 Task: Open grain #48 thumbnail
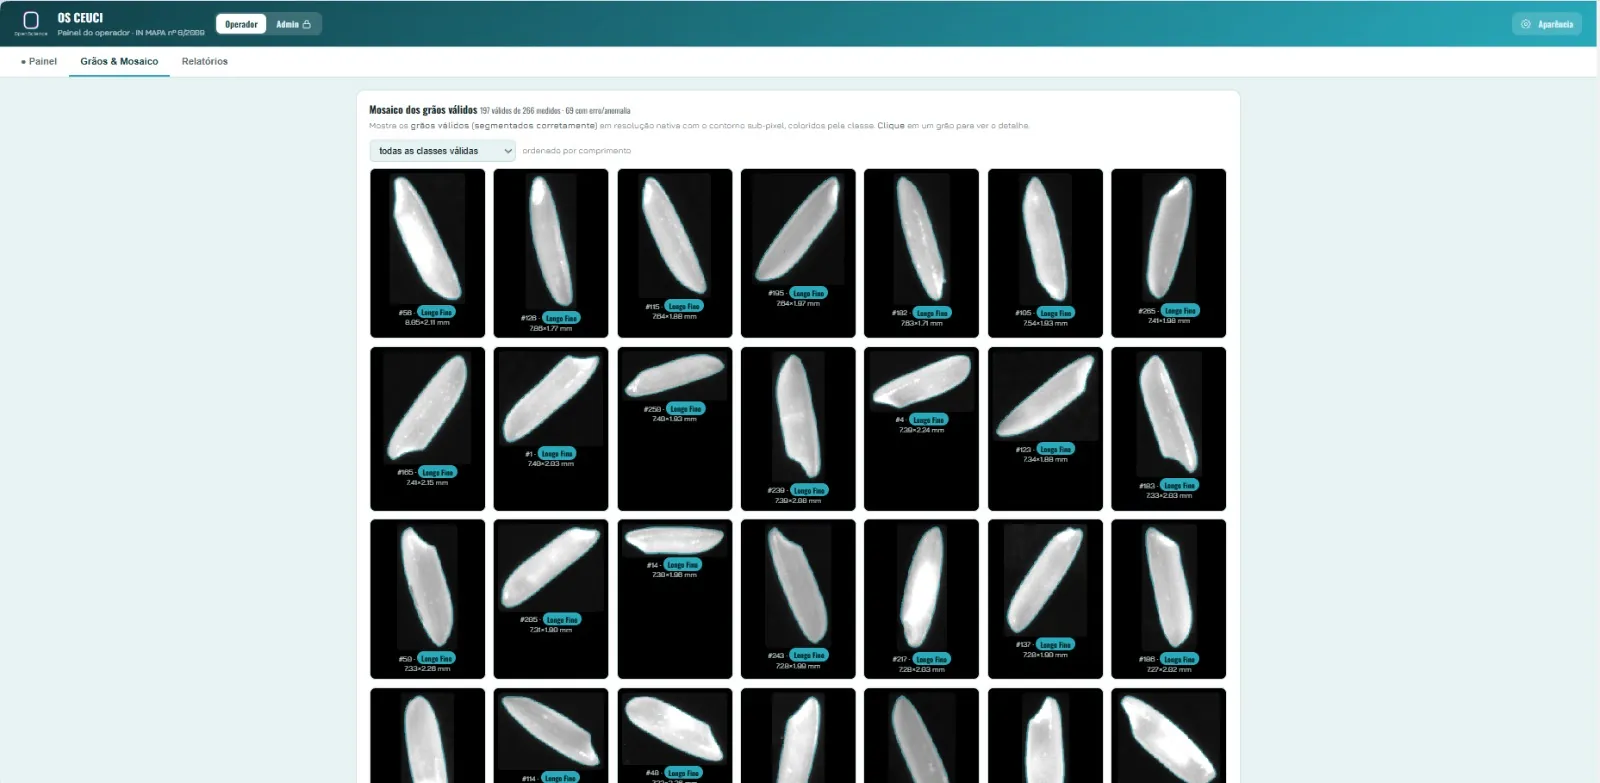click(x=675, y=735)
